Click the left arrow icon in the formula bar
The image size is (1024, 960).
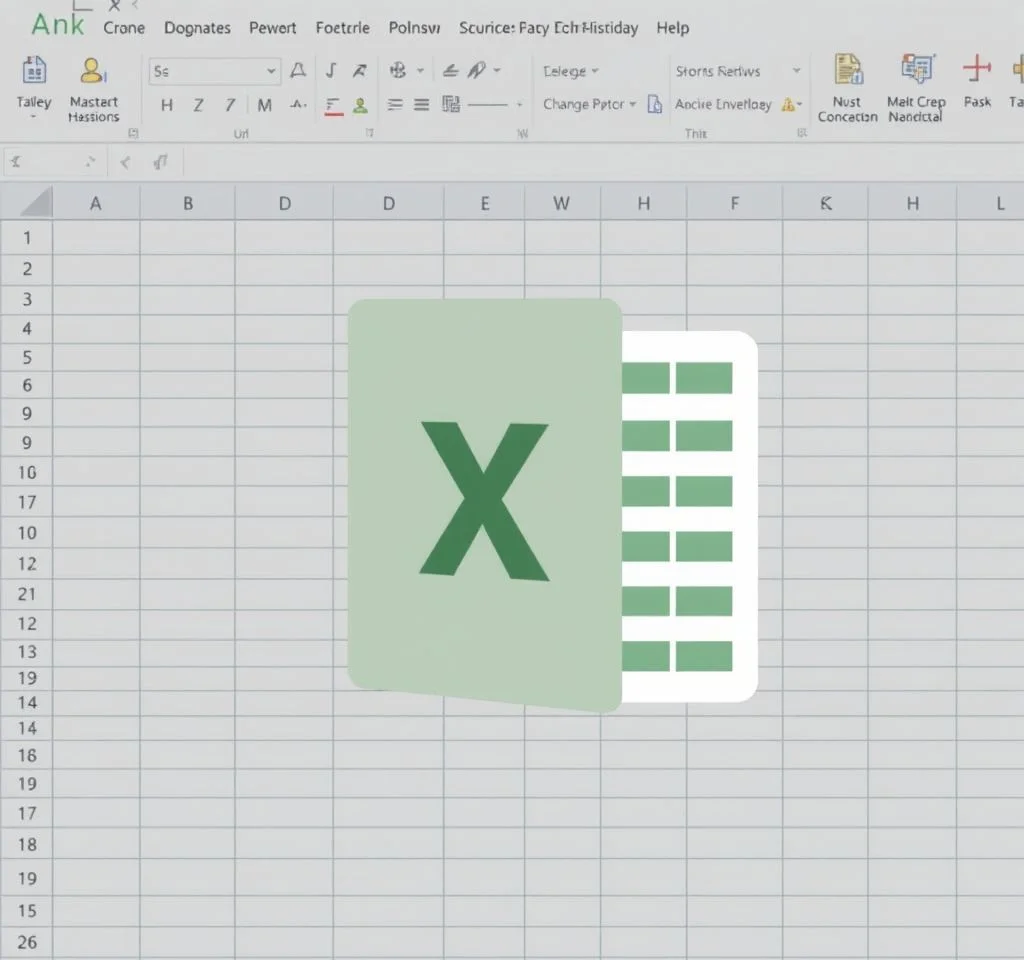(x=125, y=162)
